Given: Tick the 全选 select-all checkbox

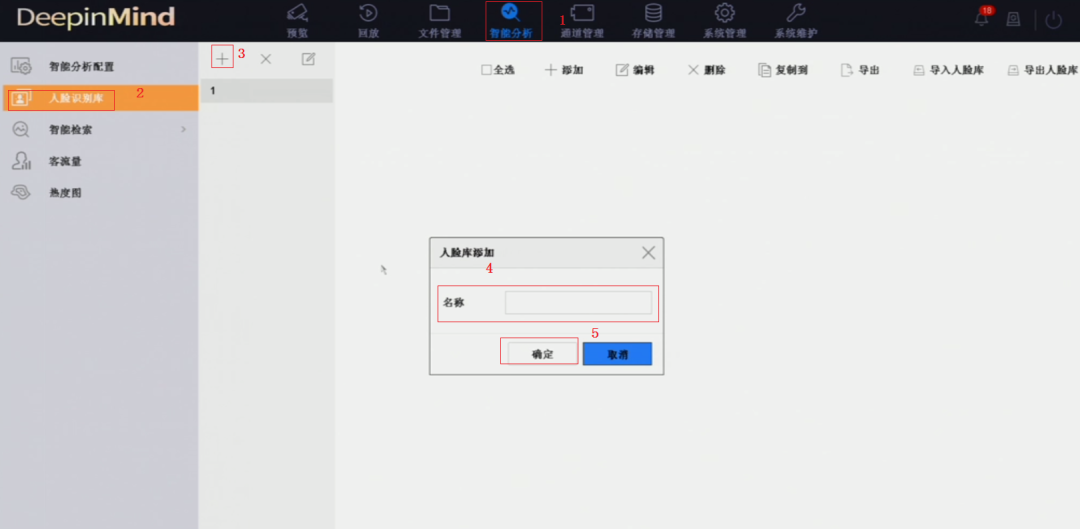Looking at the screenshot, I should pyautogui.click(x=486, y=70).
